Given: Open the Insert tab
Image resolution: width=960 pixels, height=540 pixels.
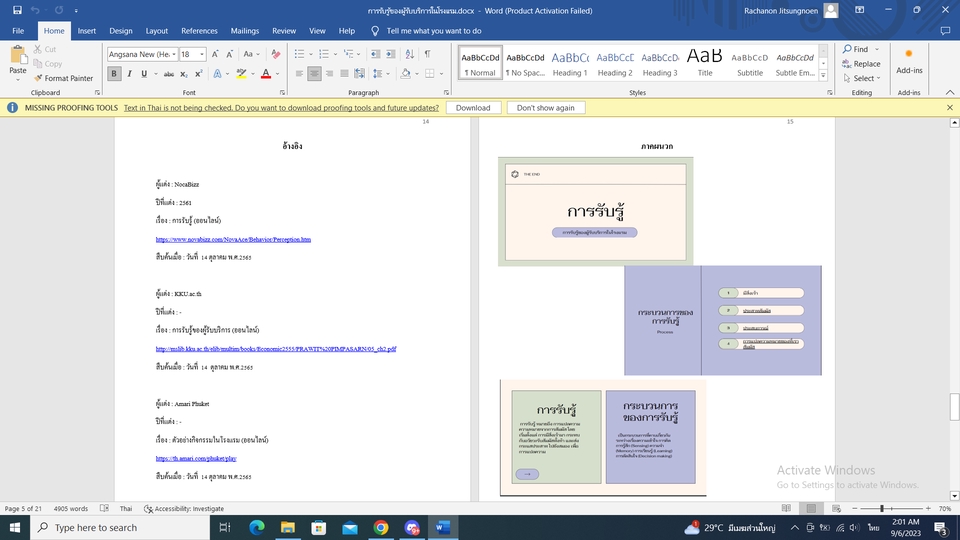Looking at the screenshot, I should 86,31.
